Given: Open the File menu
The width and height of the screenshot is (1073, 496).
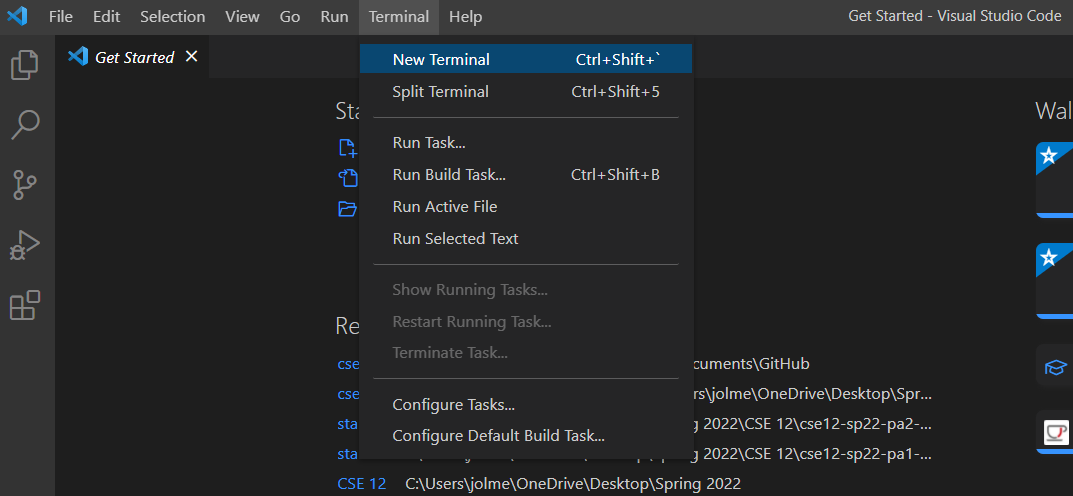Looking at the screenshot, I should (61, 17).
